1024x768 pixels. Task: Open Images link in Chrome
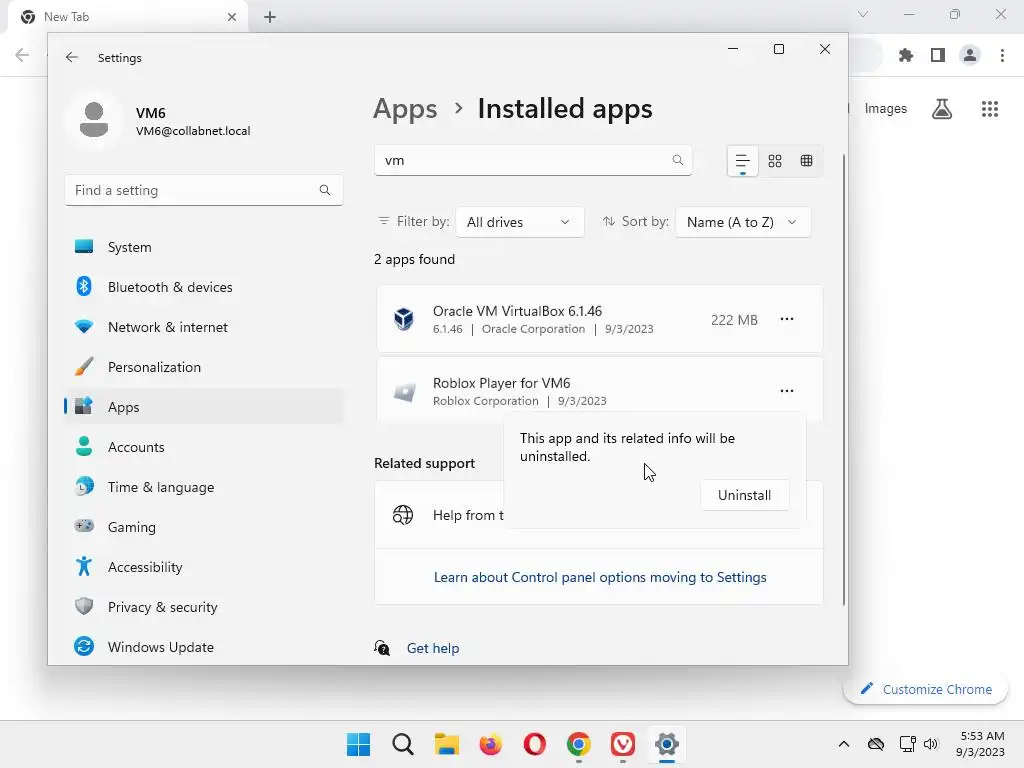[886, 108]
